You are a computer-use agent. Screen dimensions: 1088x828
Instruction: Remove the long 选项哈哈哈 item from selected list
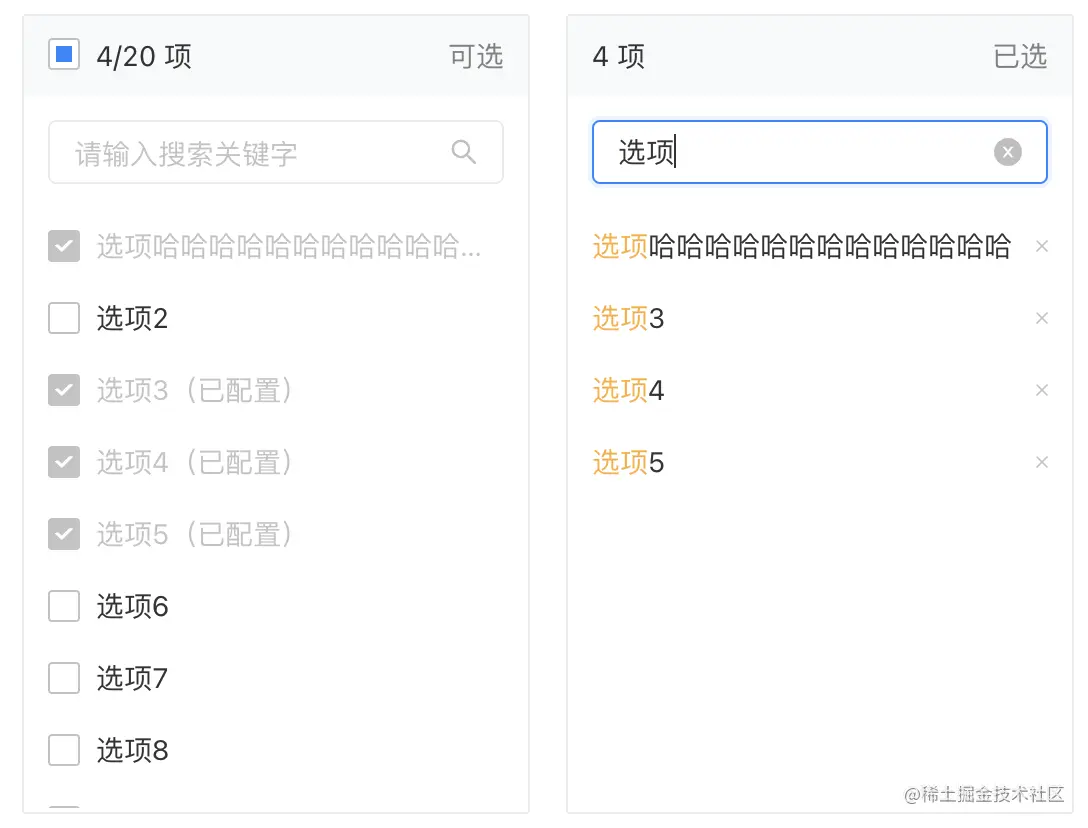coord(1042,246)
